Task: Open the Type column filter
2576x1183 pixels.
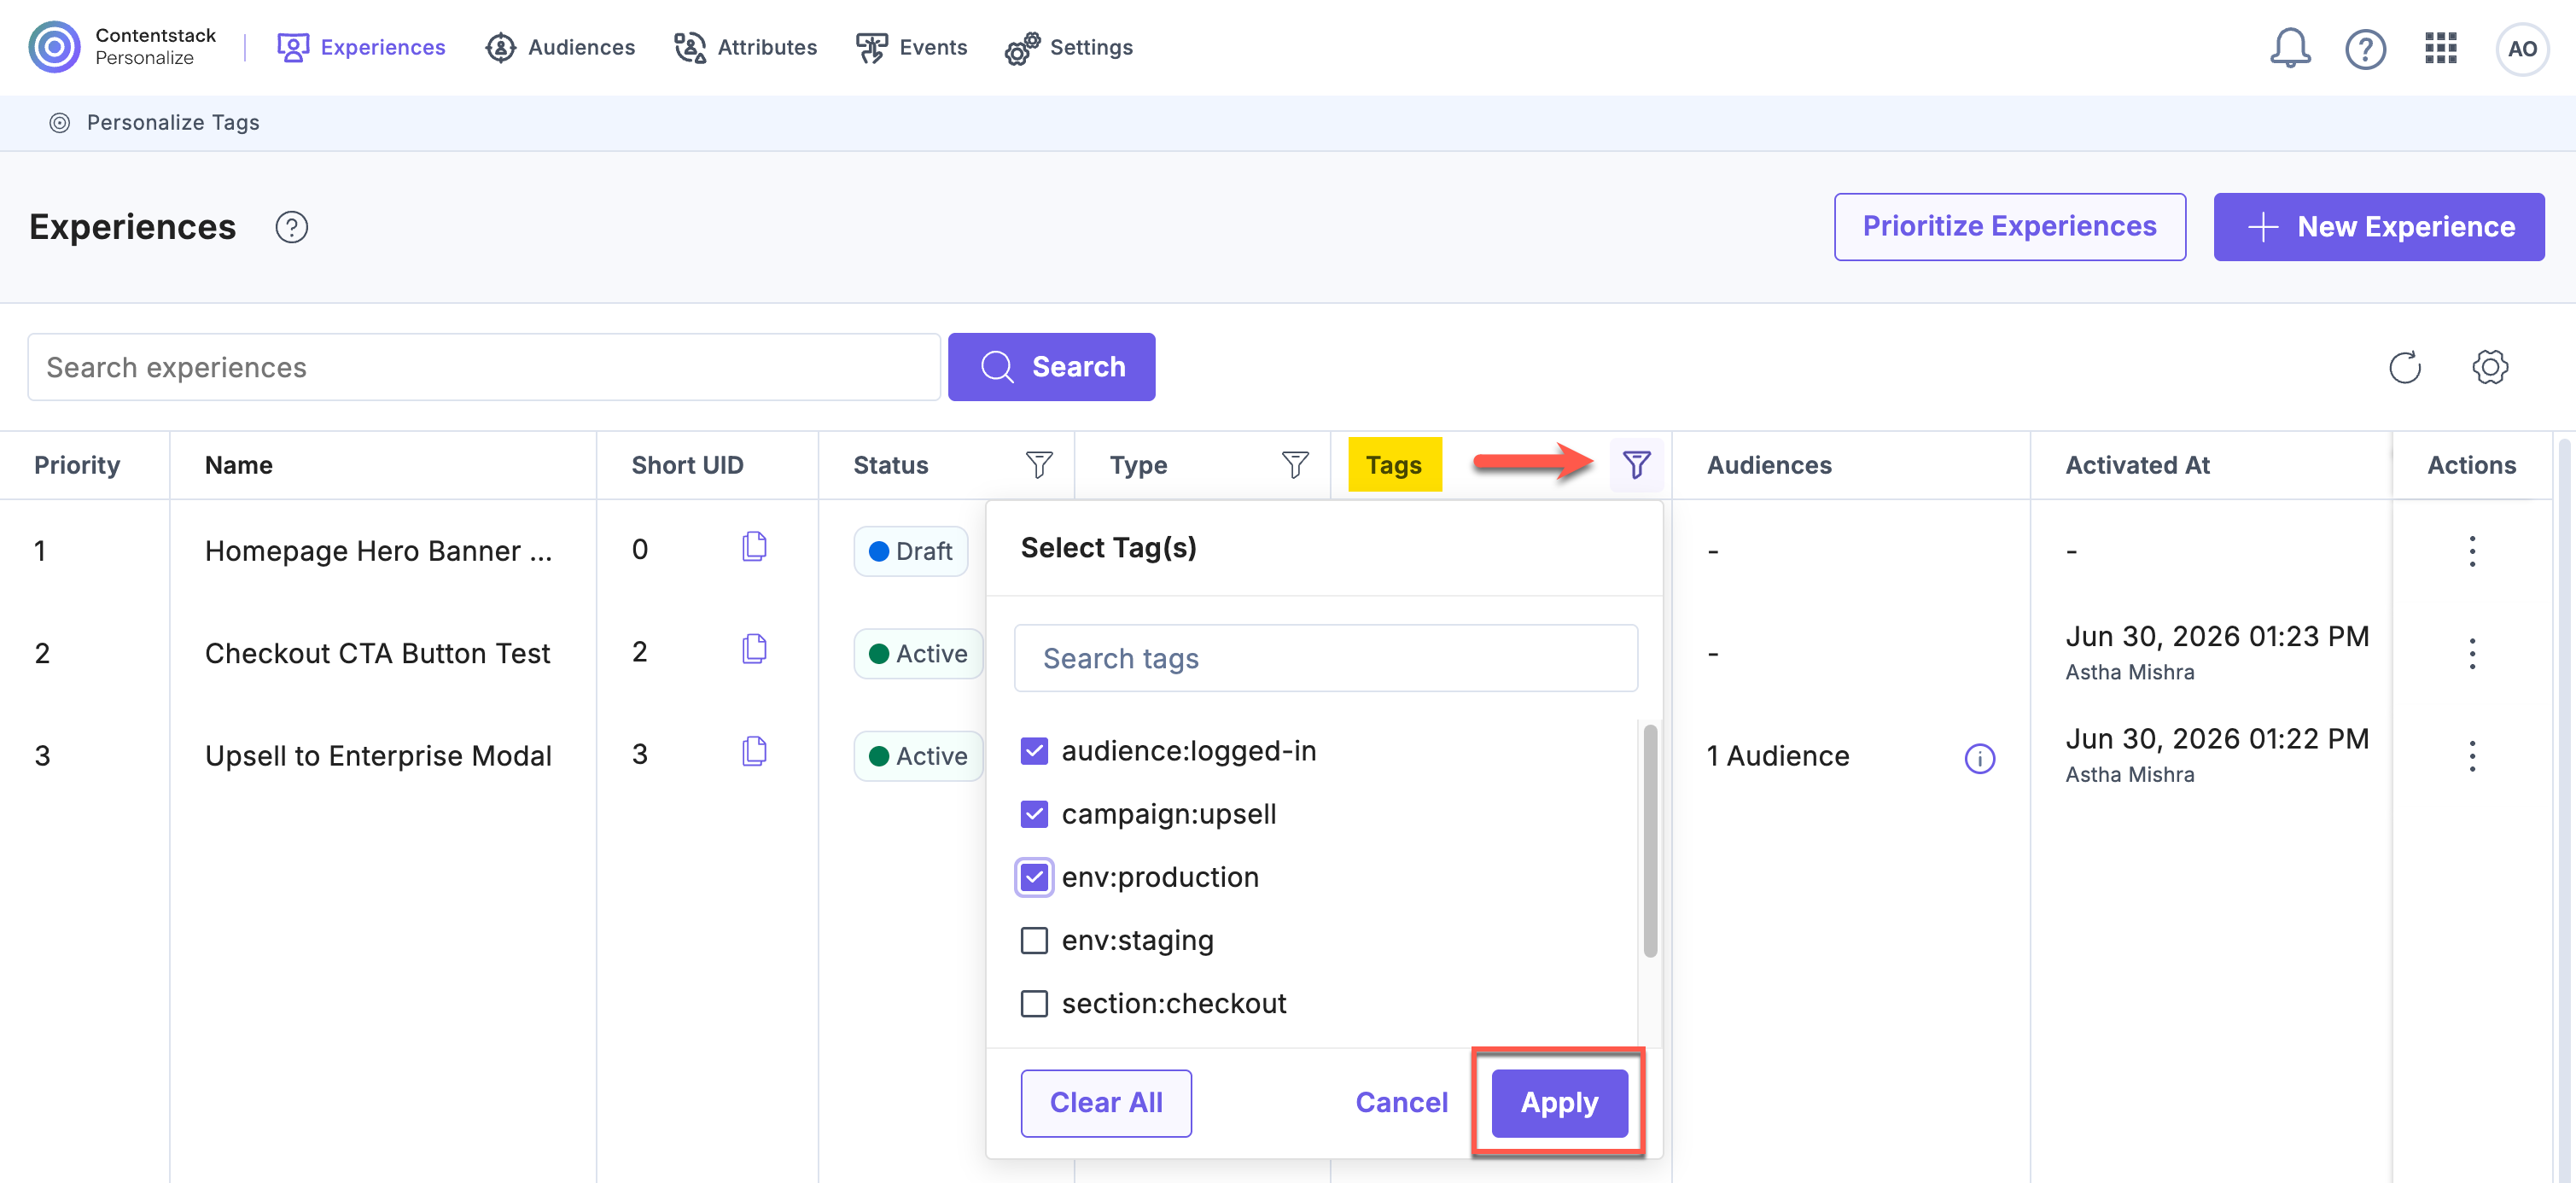Action: (x=1294, y=465)
